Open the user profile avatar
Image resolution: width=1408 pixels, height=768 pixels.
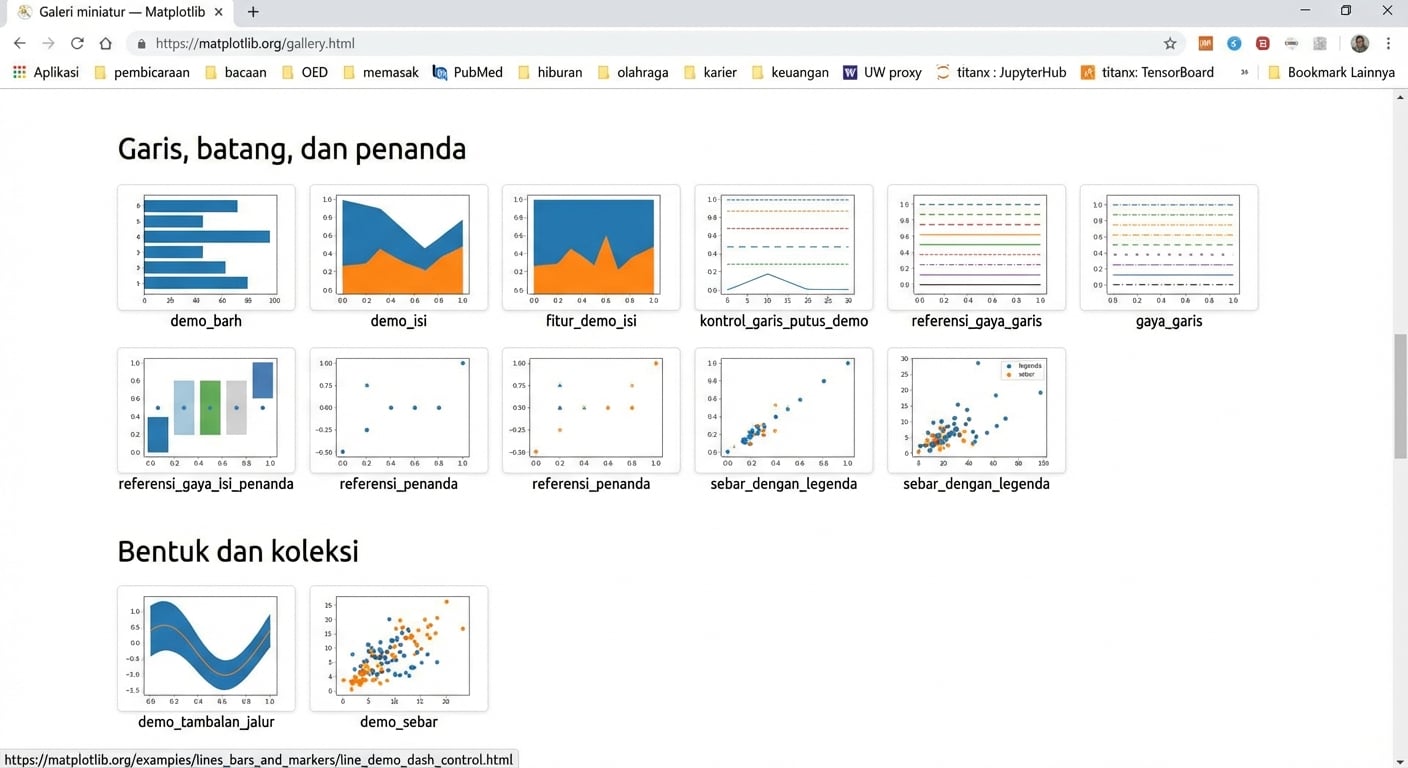[1359, 43]
